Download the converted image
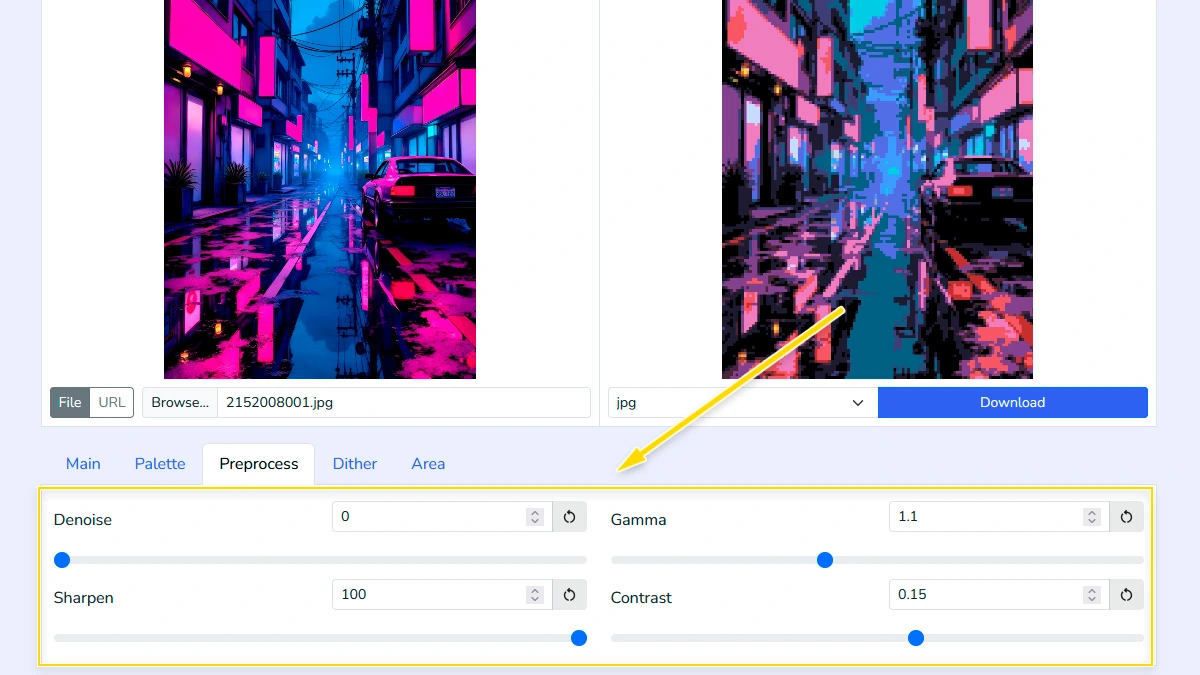Image resolution: width=1200 pixels, height=675 pixels. [x=1012, y=402]
